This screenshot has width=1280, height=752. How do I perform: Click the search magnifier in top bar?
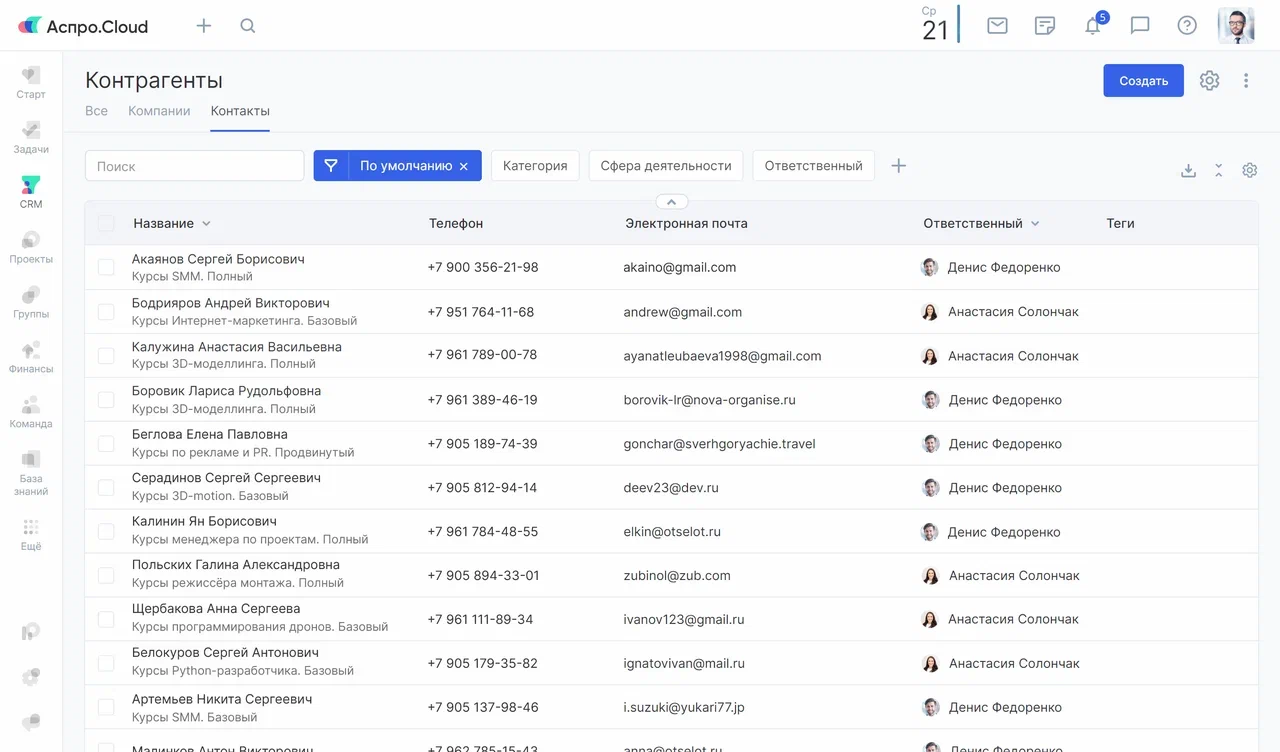tap(248, 26)
